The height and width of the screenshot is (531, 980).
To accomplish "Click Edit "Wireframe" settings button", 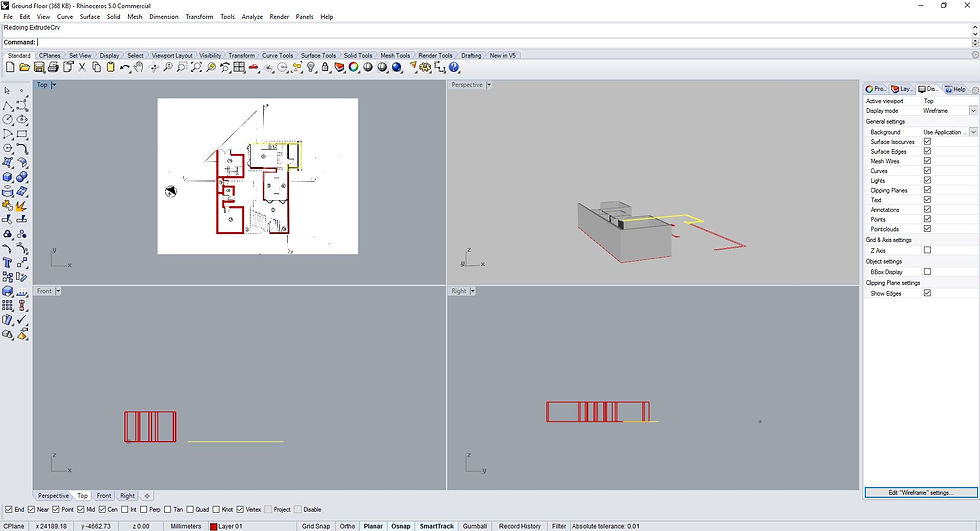I will tap(921, 493).
